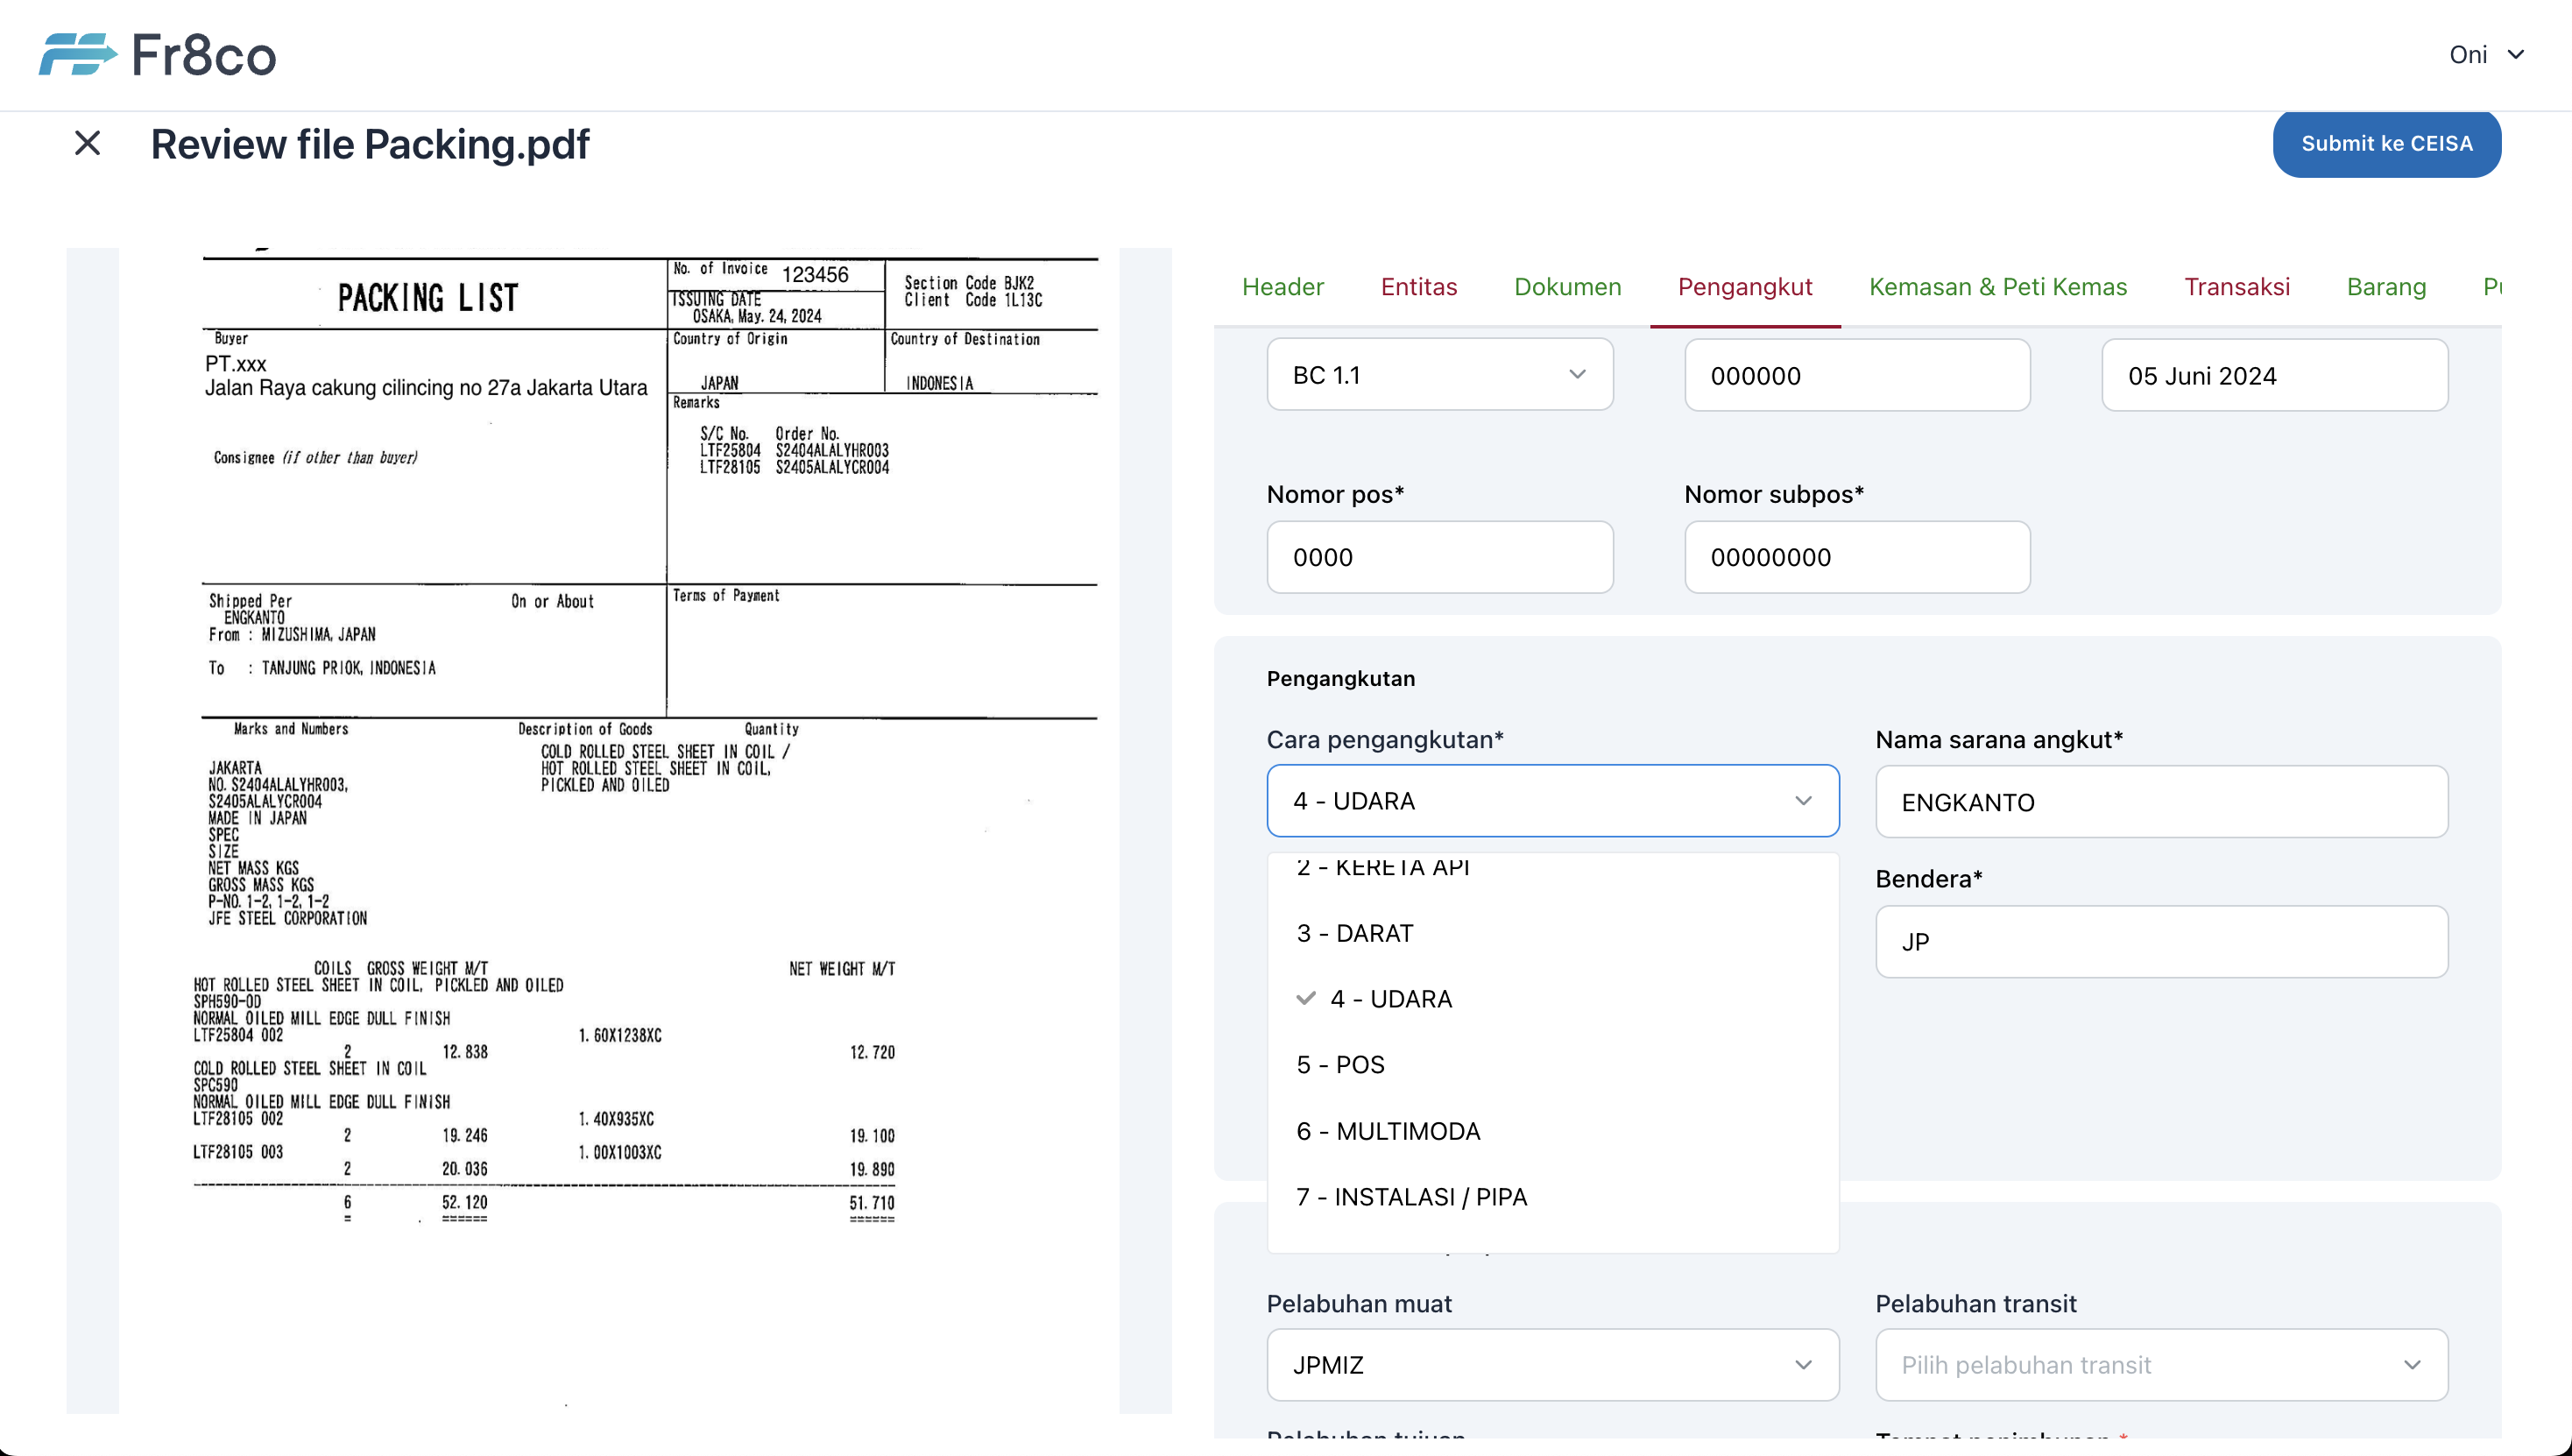Click the Fr8co logo

pyautogui.click(x=157, y=54)
